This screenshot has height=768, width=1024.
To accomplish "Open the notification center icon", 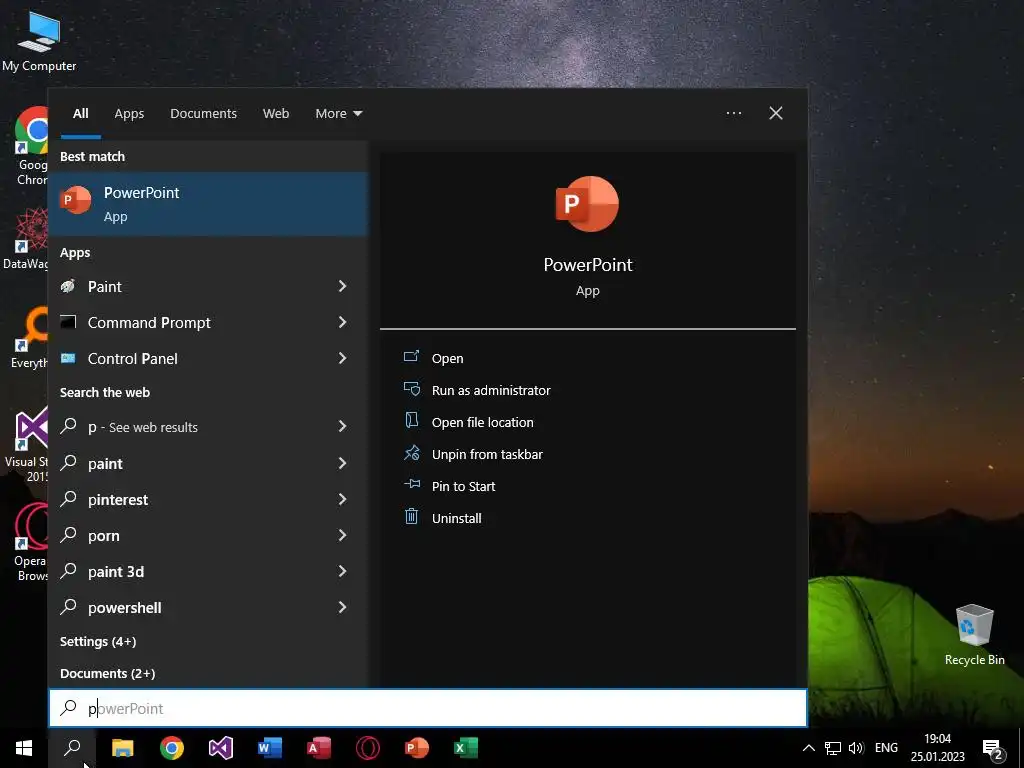I will point(993,749).
